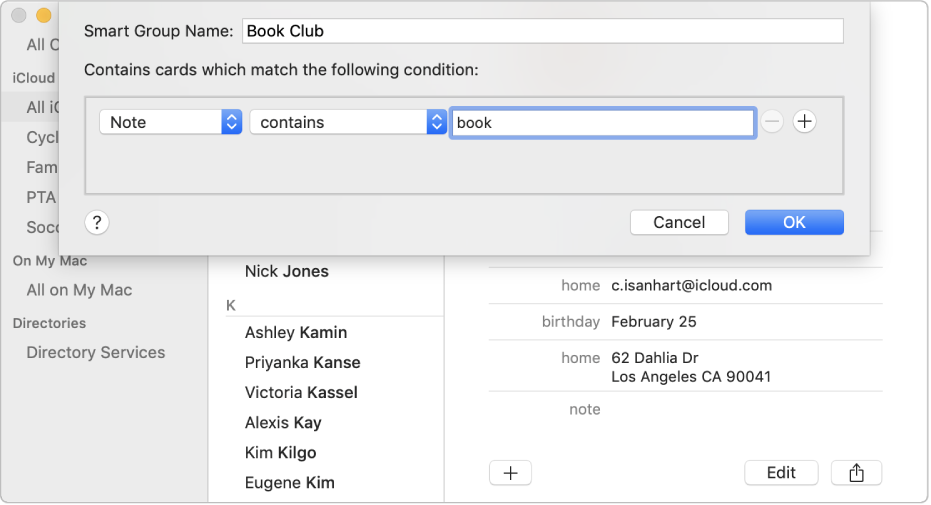
Task: Click the February 25 birthday value
Action: [654, 322]
